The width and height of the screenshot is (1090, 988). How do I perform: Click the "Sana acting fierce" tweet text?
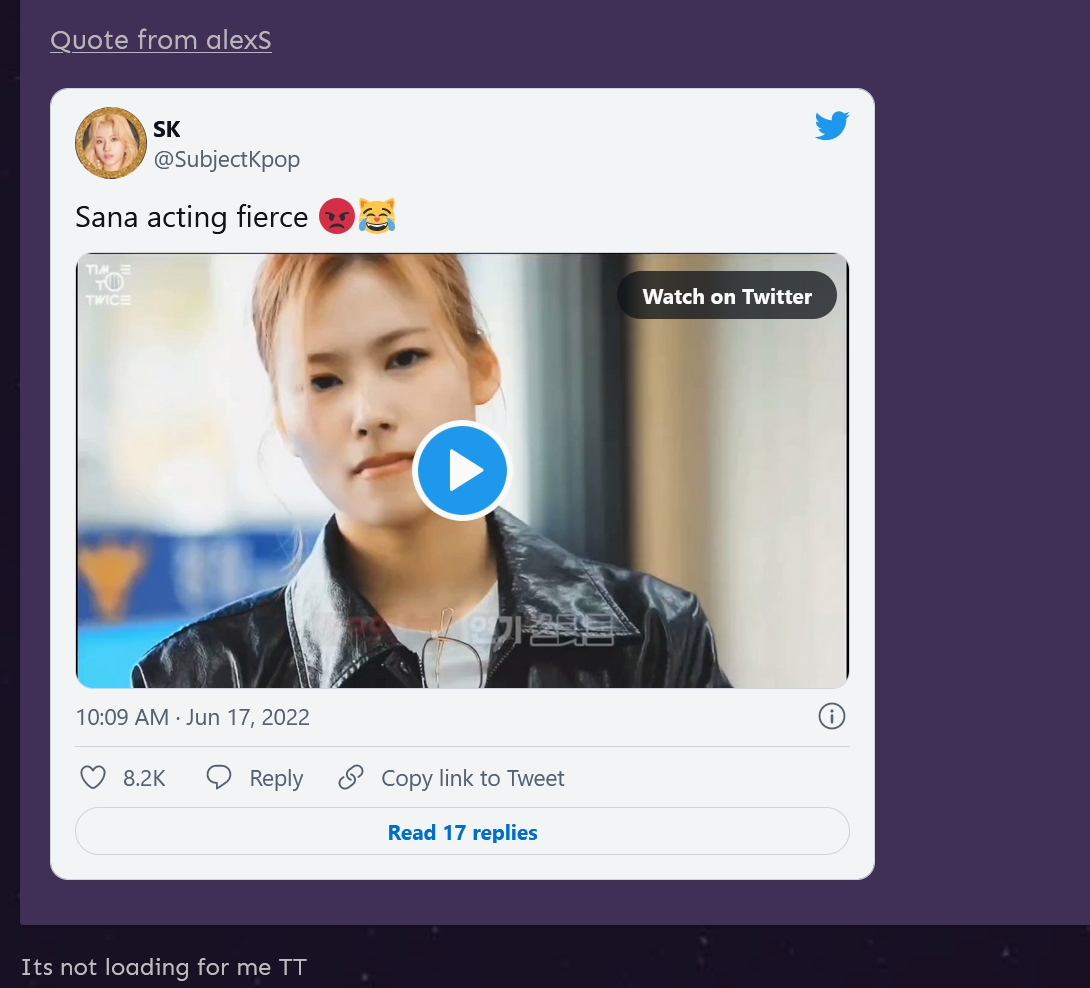pos(191,217)
